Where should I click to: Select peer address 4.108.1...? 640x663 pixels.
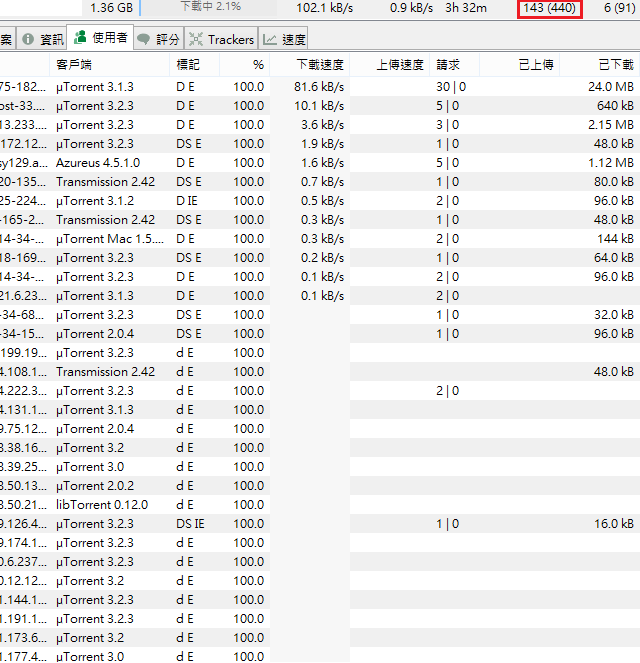(23, 372)
